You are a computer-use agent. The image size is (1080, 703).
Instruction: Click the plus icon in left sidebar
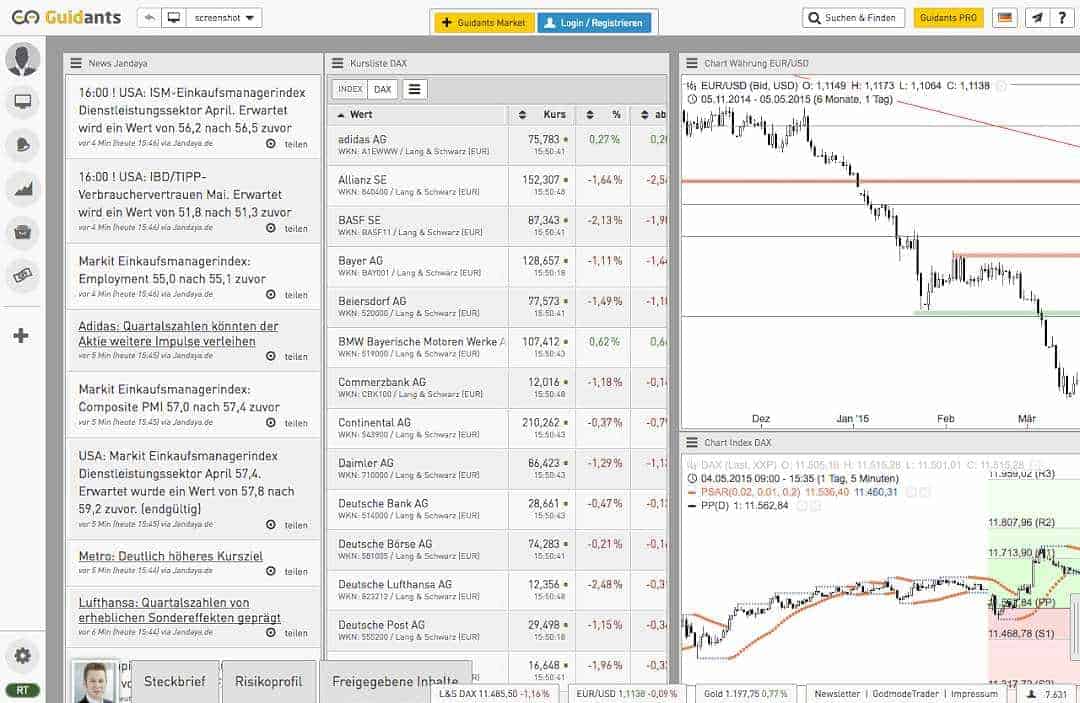click(21, 335)
